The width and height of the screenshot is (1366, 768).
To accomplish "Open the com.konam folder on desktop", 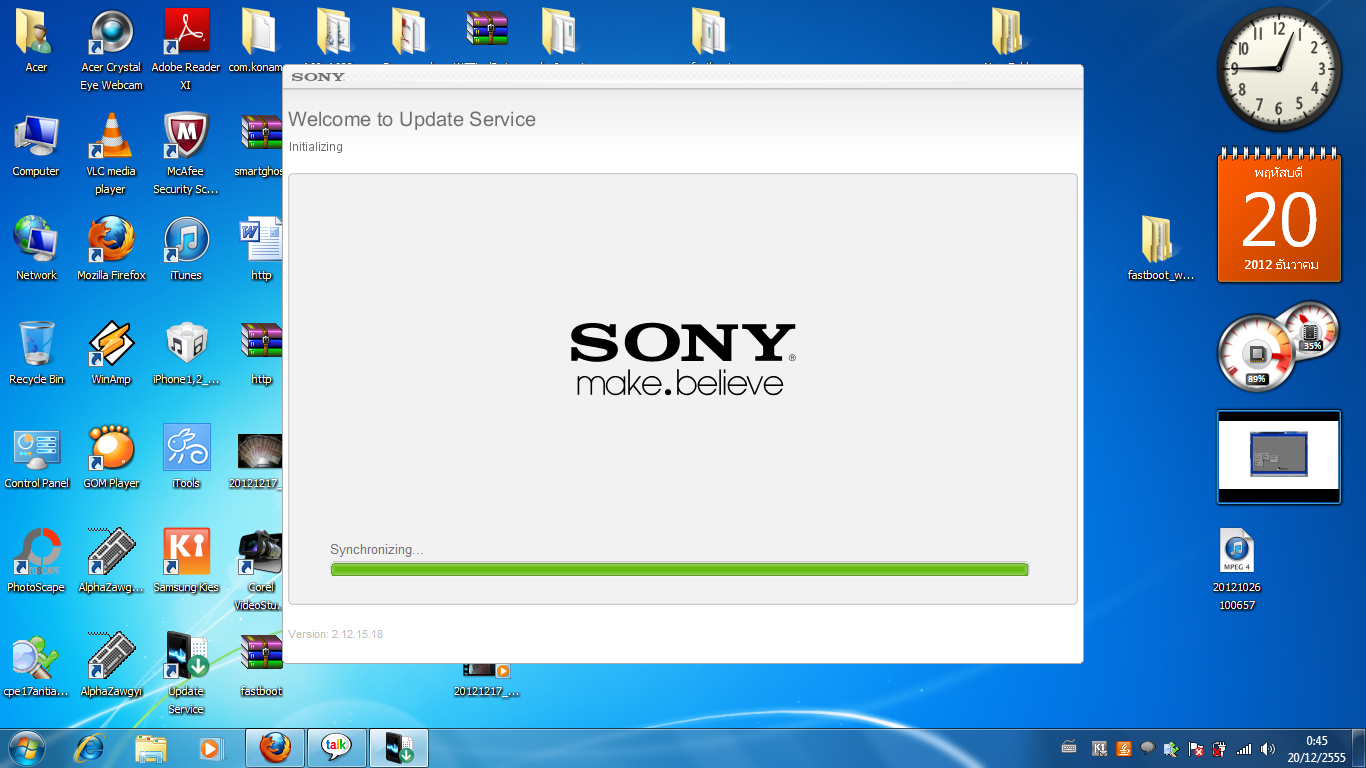I will tap(258, 41).
